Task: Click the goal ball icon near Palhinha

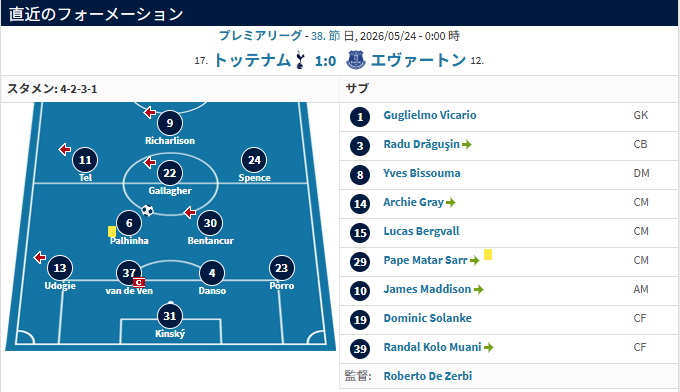Action: pos(147,211)
